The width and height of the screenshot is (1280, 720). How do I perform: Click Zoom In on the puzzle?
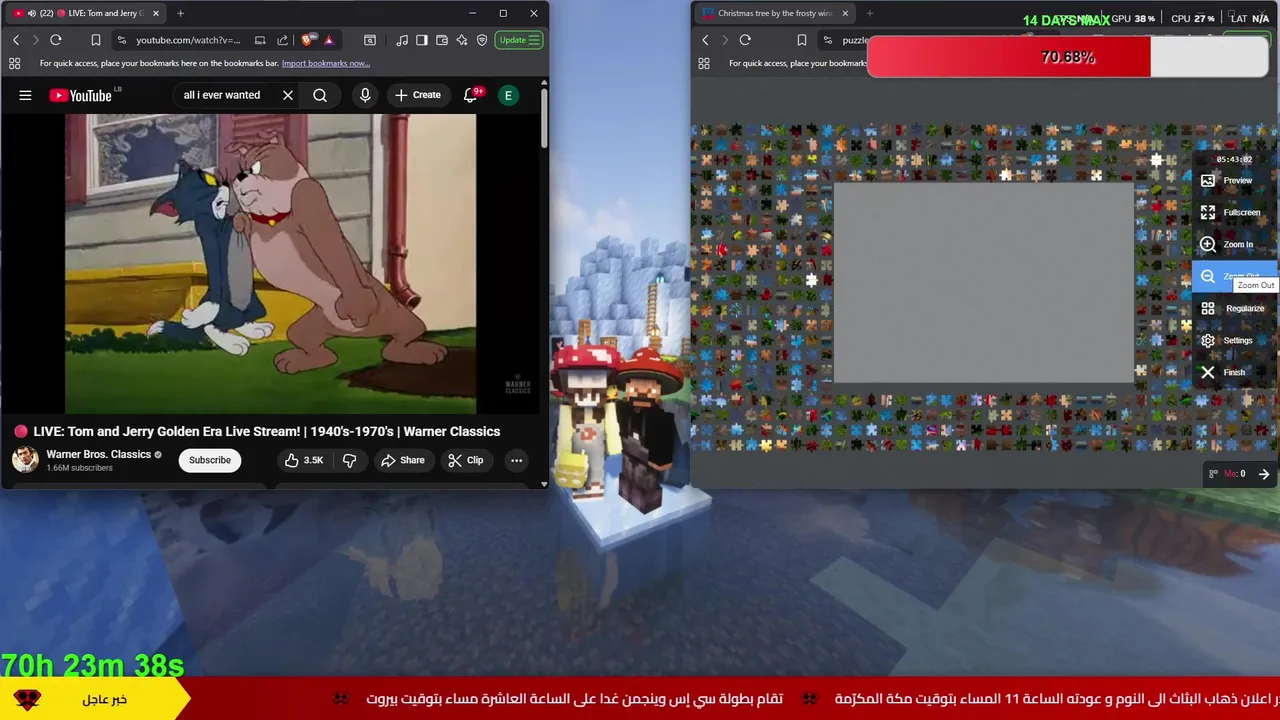(x=1235, y=244)
